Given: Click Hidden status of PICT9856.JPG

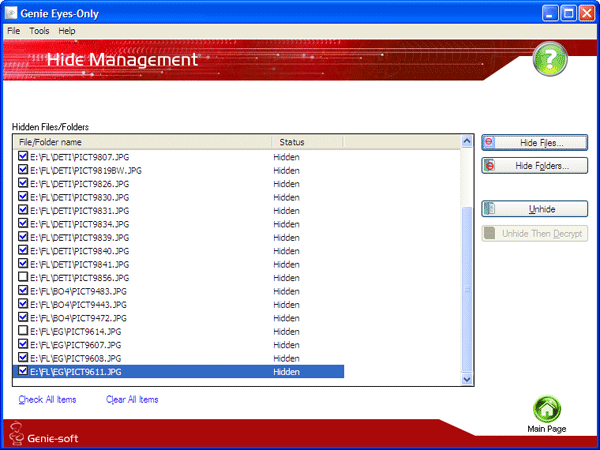Looking at the screenshot, I should click(x=286, y=278).
